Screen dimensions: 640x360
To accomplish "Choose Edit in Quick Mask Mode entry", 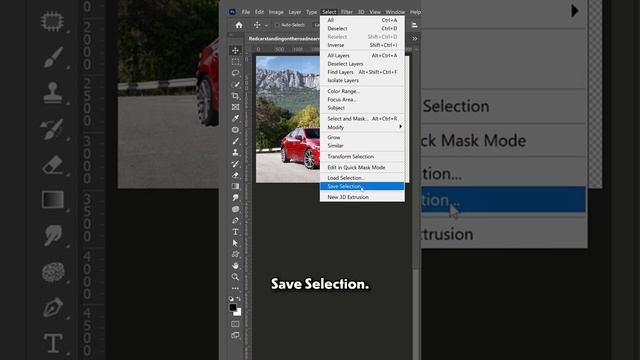I will [x=362, y=167].
